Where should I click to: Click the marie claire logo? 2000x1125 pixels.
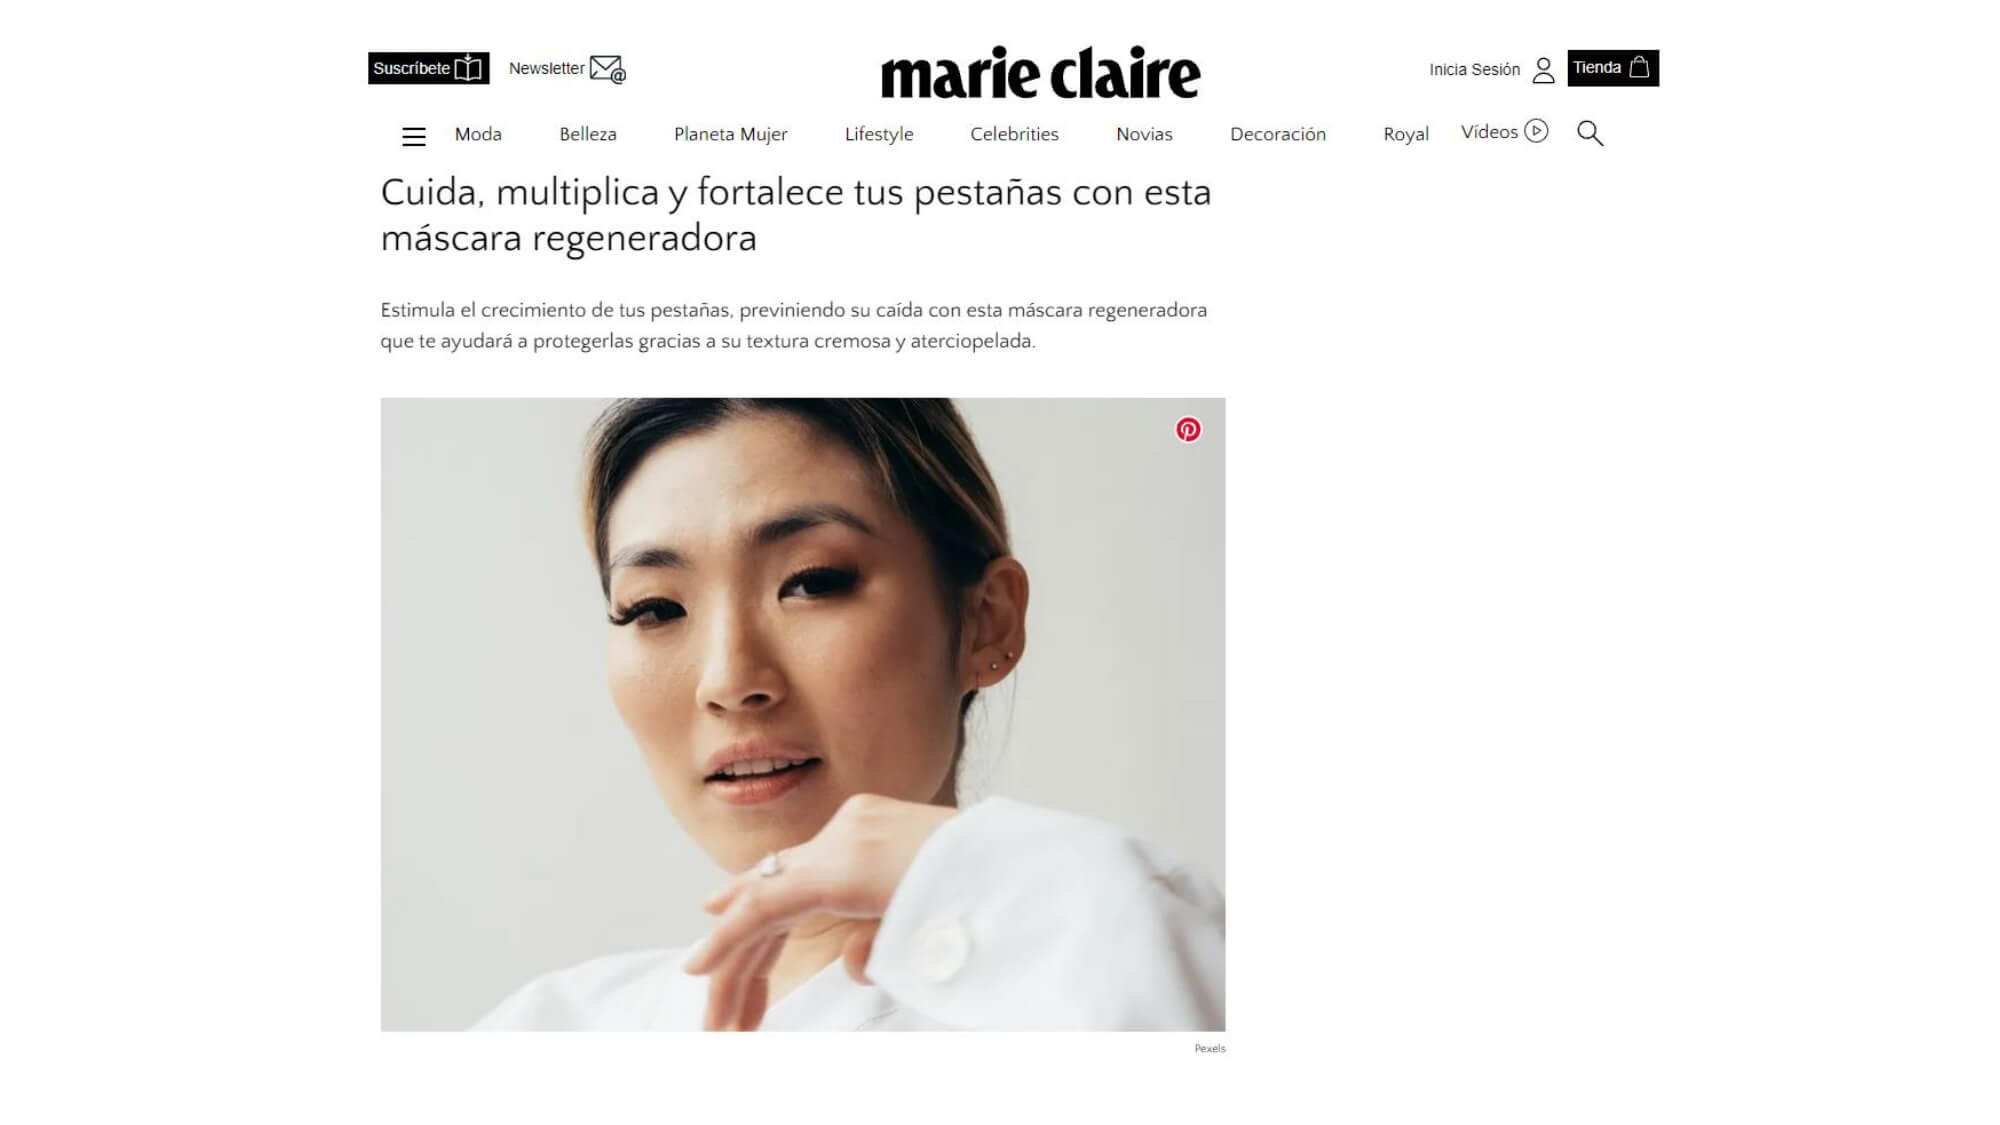(x=1040, y=72)
